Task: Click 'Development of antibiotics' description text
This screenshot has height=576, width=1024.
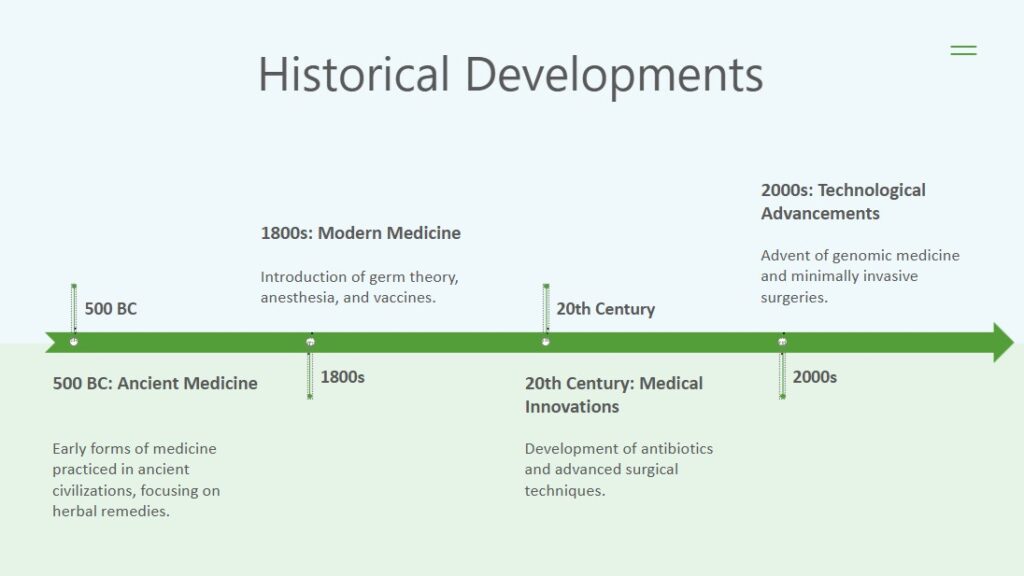Action: tap(618, 470)
